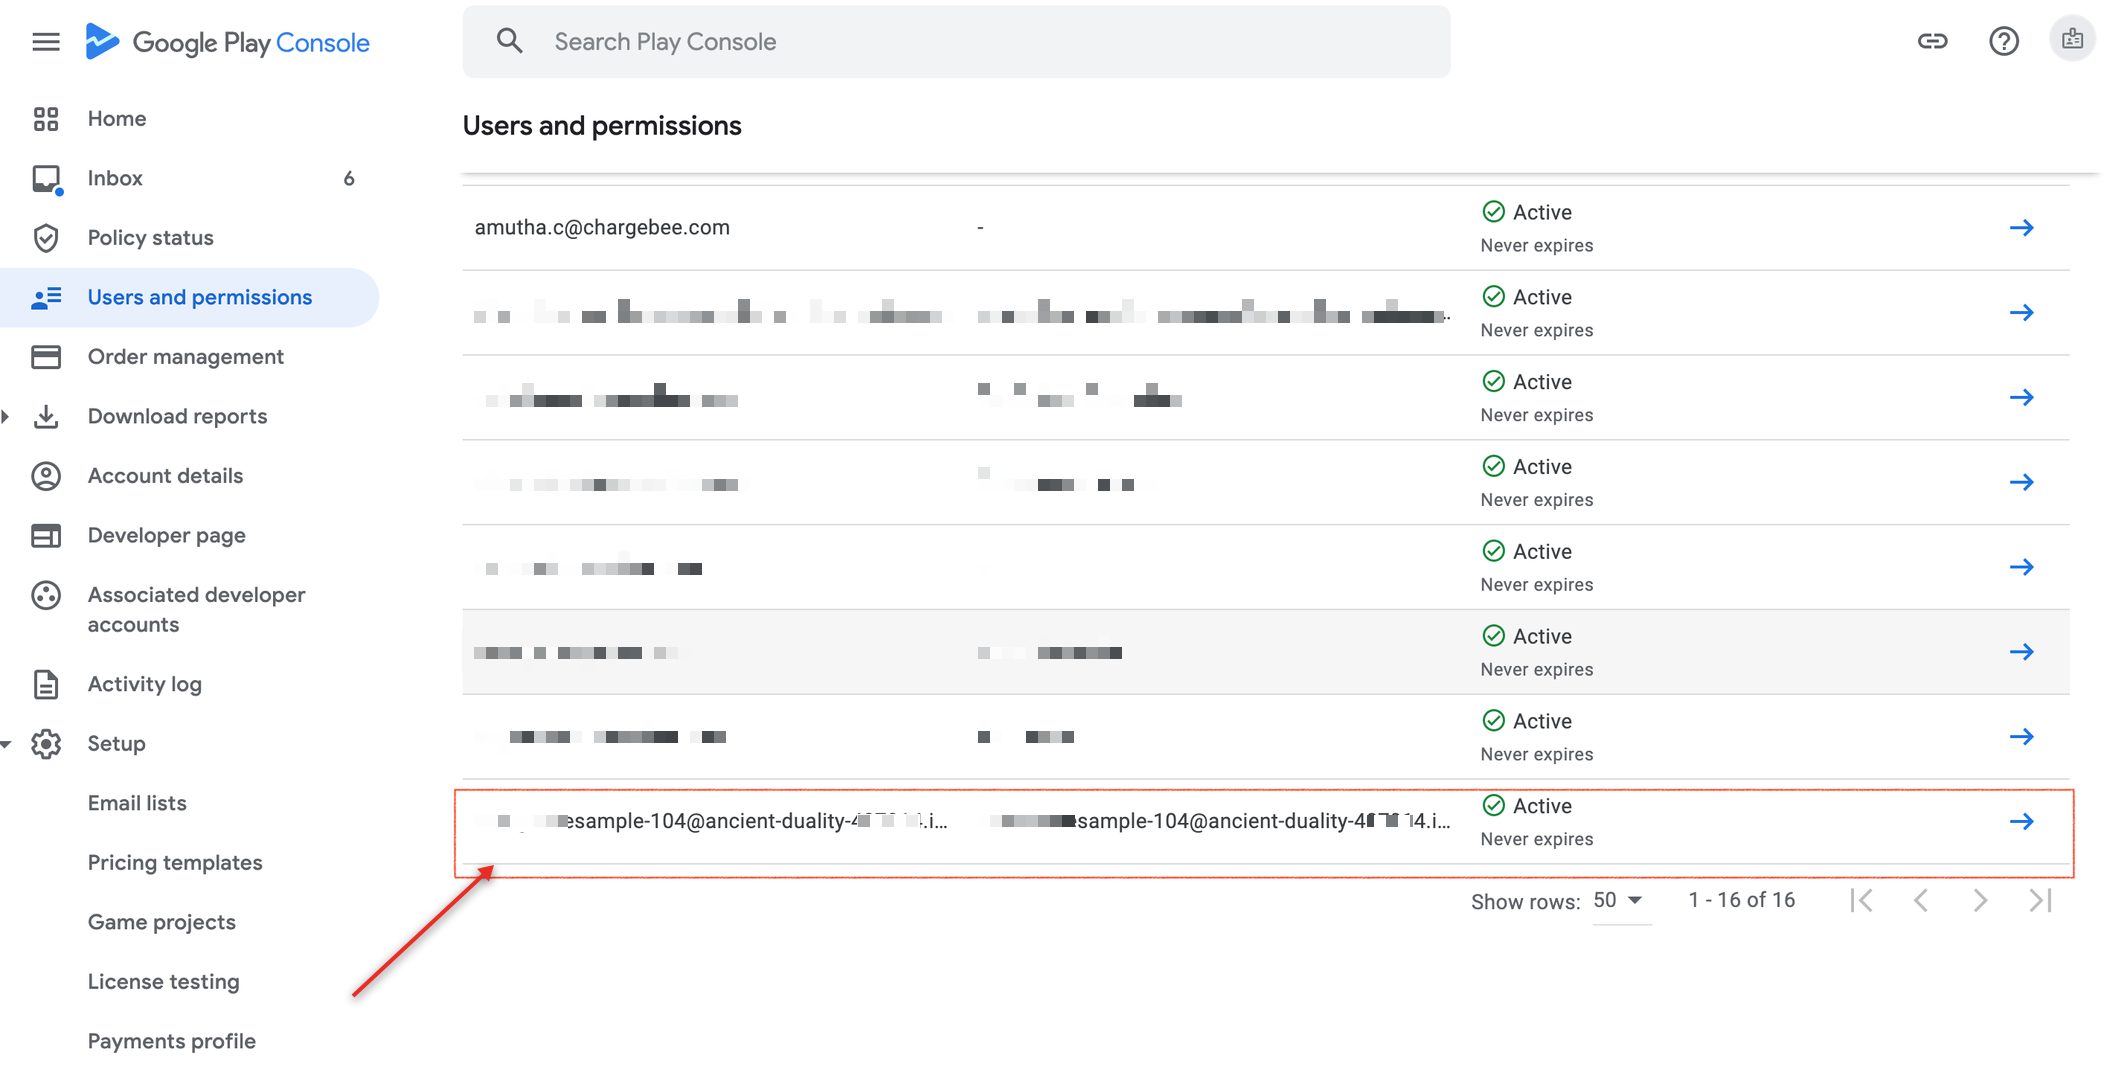The height and width of the screenshot is (1073, 2104).
Task: Expand the Download reports section
Action: [x=6, y=416]
